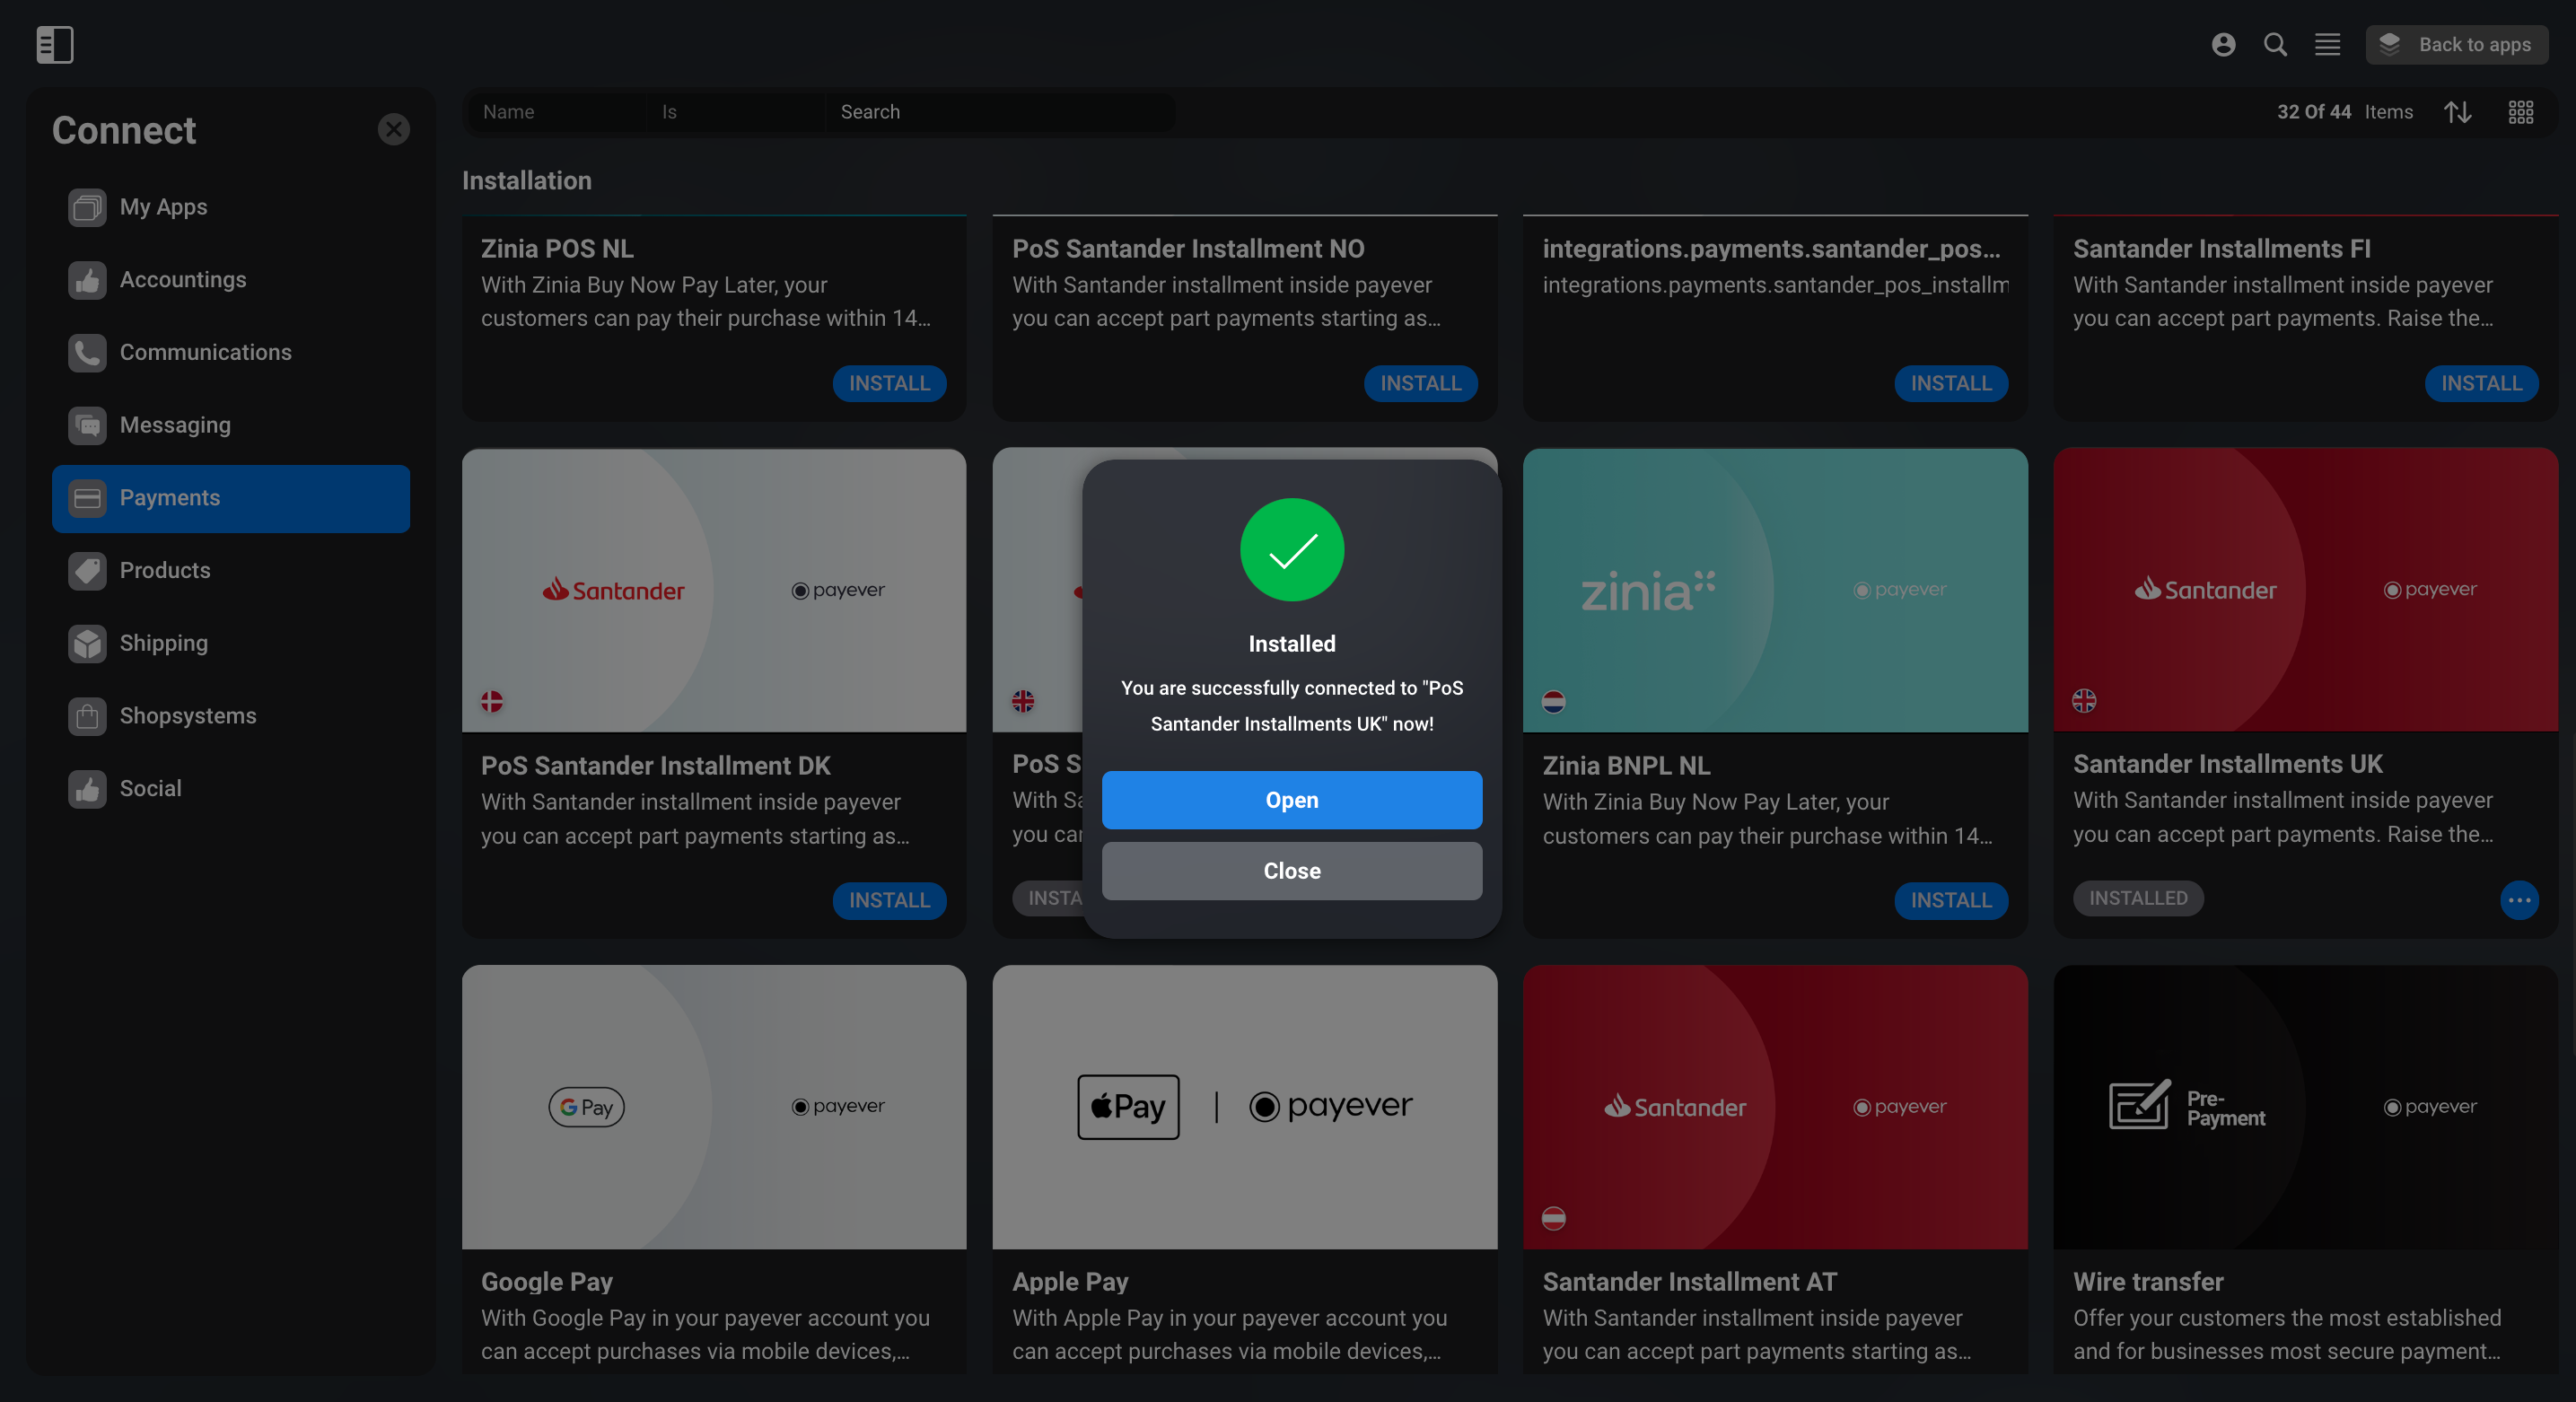Open Zinia BNPL NL thumbnail

point(1775,590)
